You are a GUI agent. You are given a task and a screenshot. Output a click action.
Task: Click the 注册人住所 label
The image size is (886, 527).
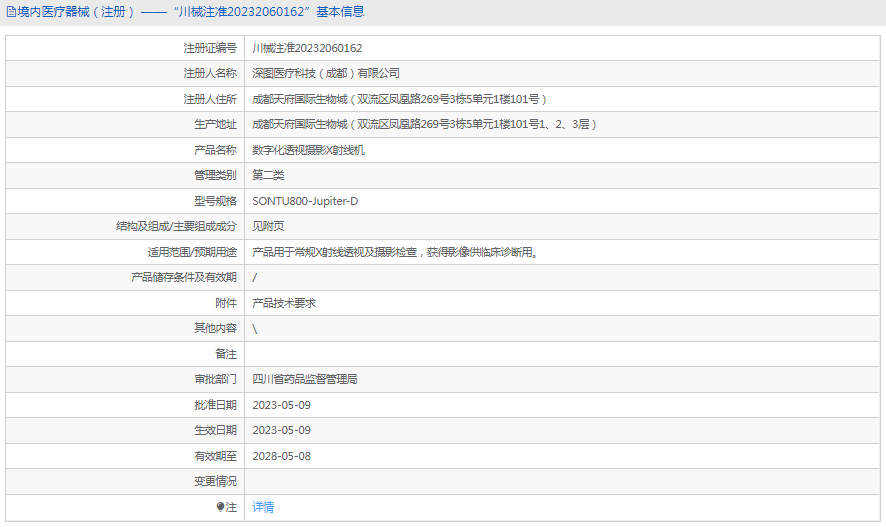210,99
